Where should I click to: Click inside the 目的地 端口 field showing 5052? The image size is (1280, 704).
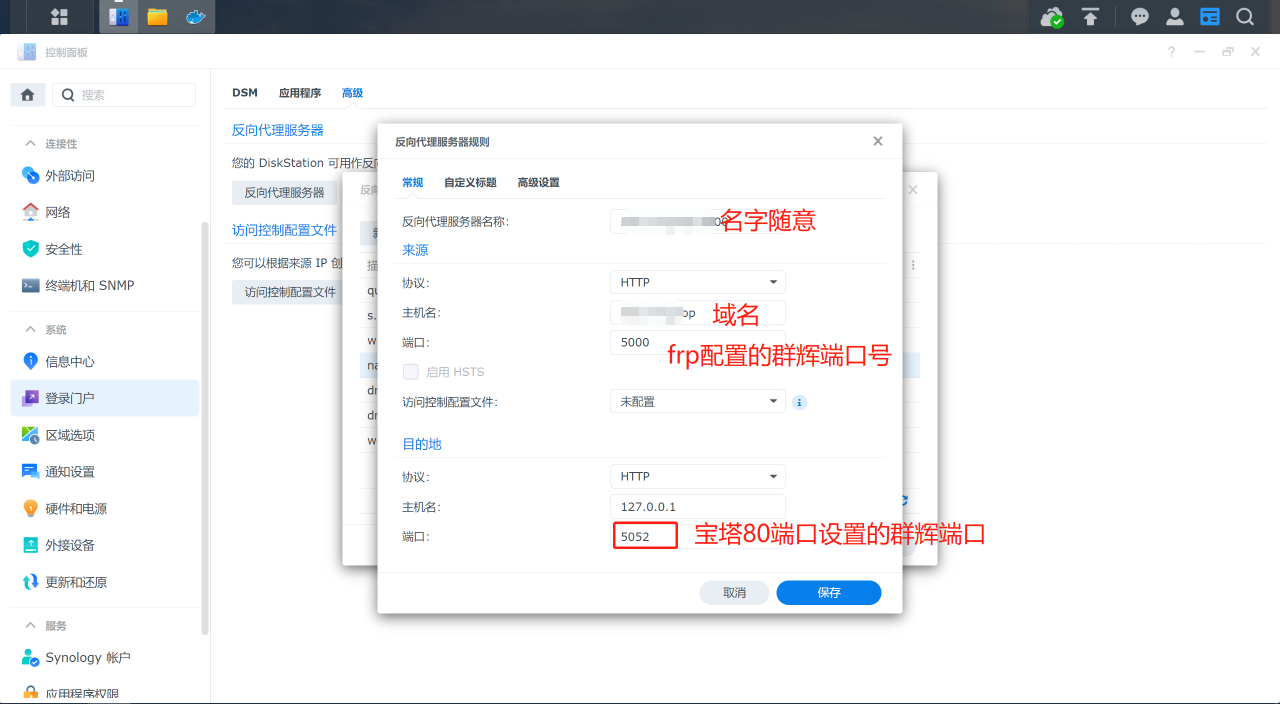click(644, 535)
